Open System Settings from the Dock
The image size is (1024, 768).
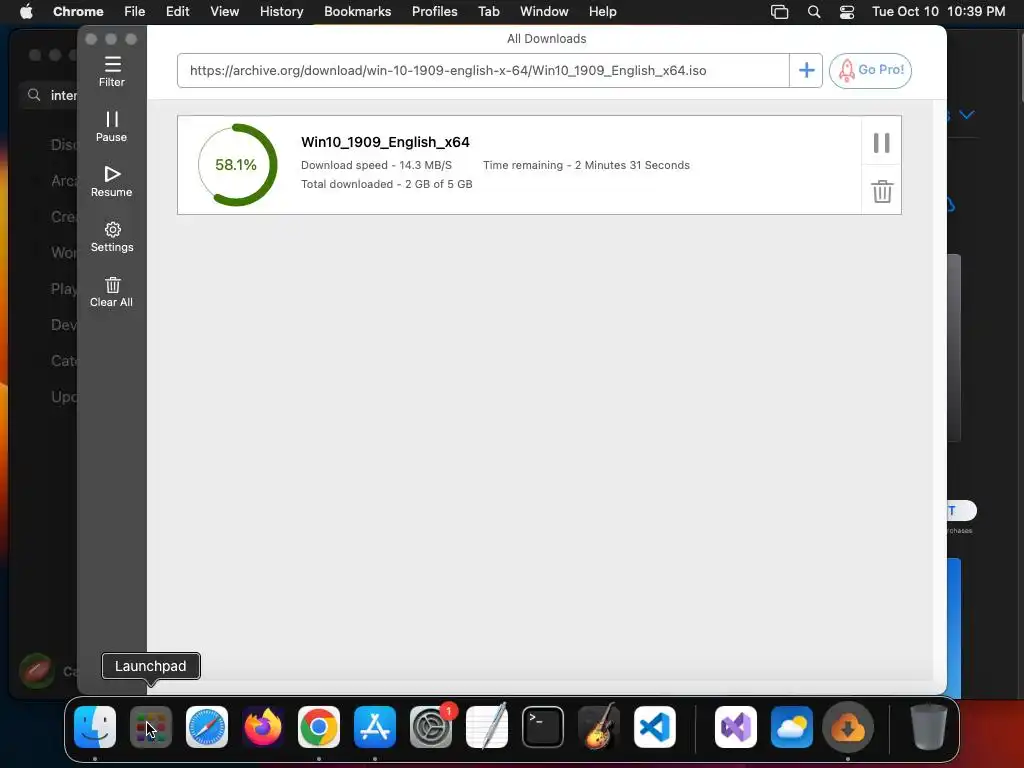tap(431, 727)
